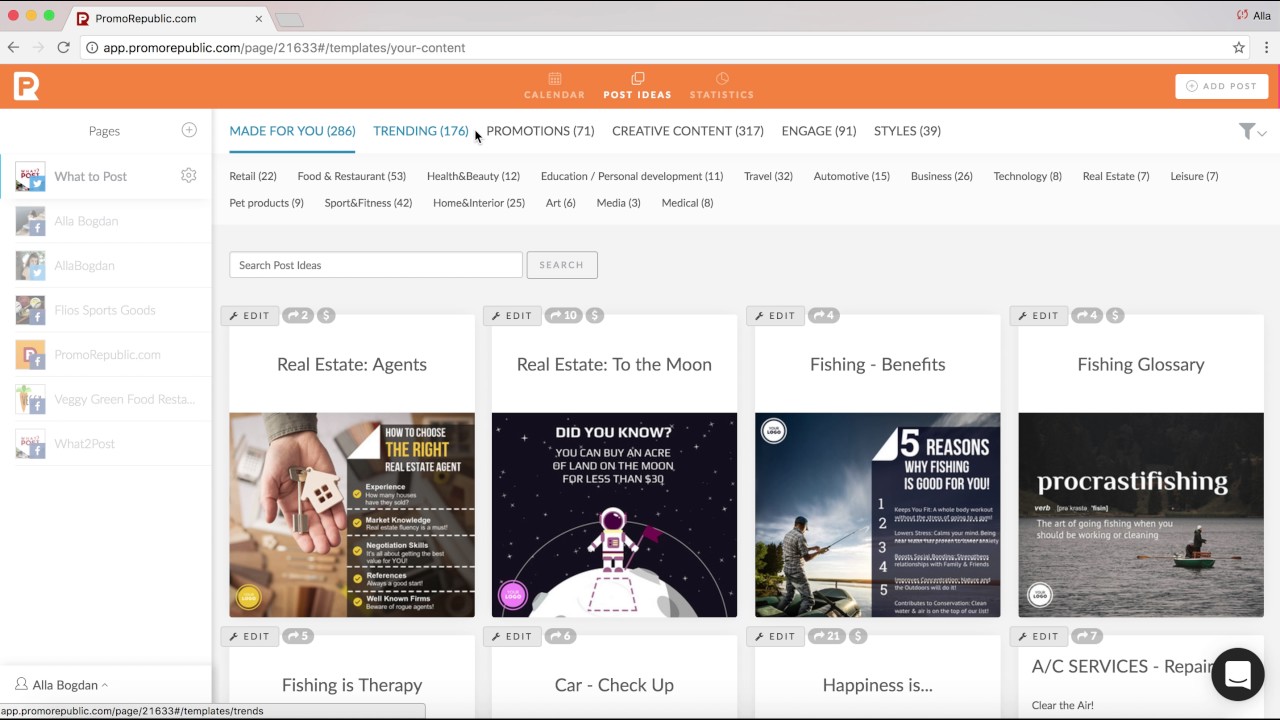This screenshot has height=720, width=1280.
Task: Filter by Health&Beauty (12)
Action: click(x=473, y=176)
